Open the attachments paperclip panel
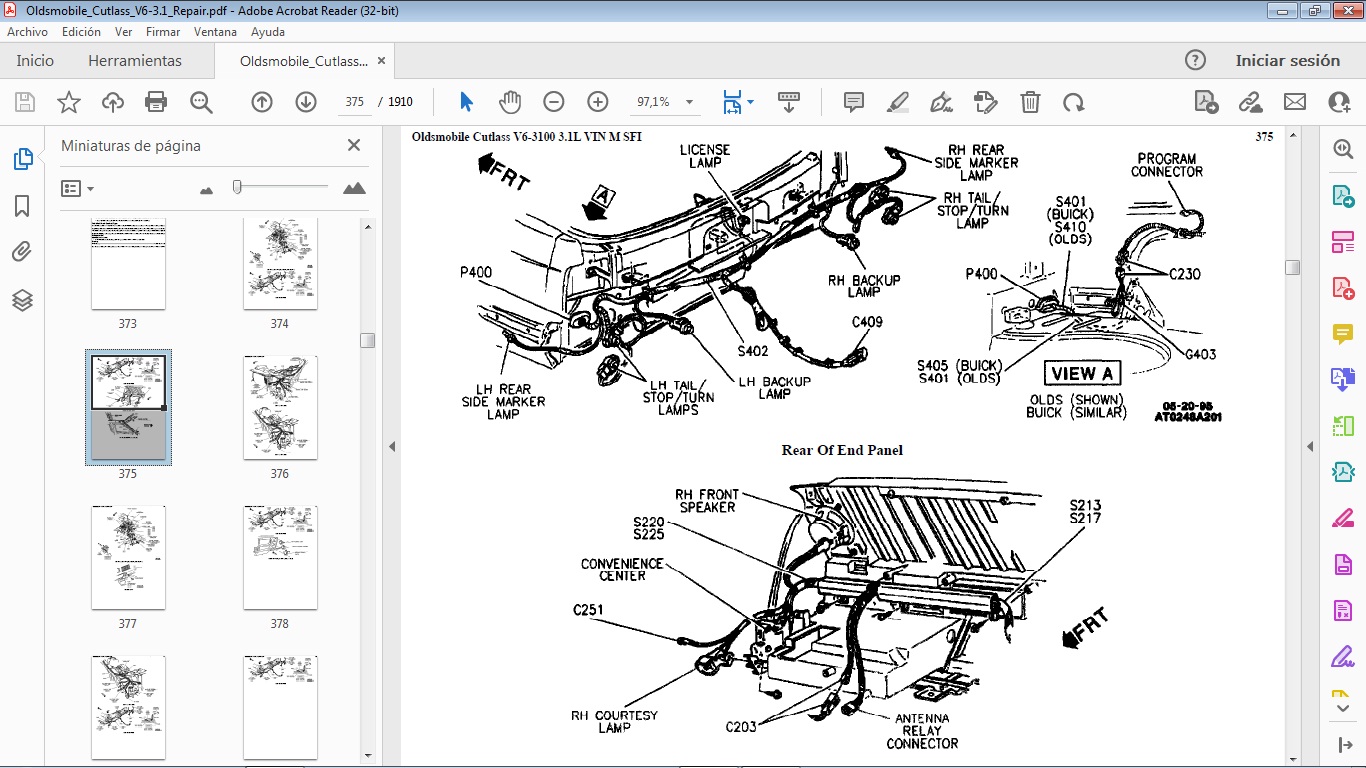Screen dimensions: 1366x768 coord(22,252)
